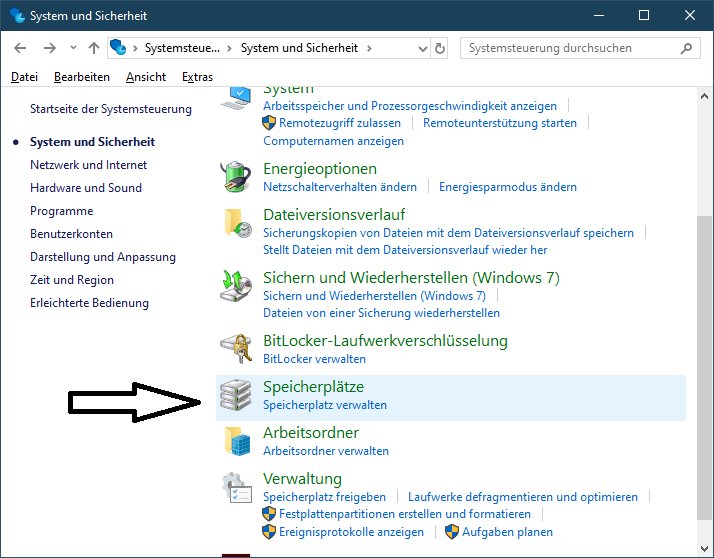Go to Hardware und Sound
714x558 pixels.
[x=86, y=188]
